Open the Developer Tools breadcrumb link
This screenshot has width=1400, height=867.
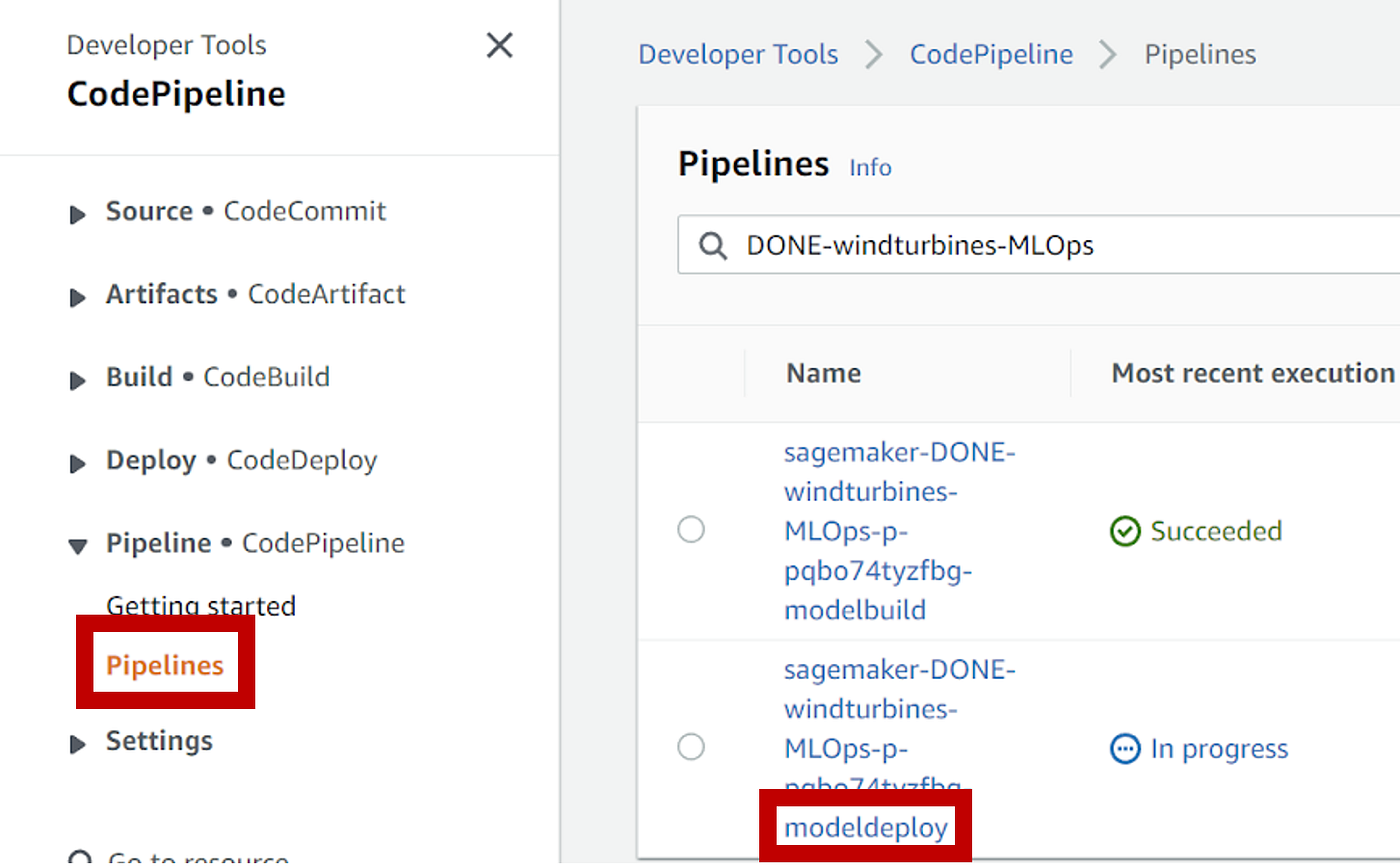[738, 55]
